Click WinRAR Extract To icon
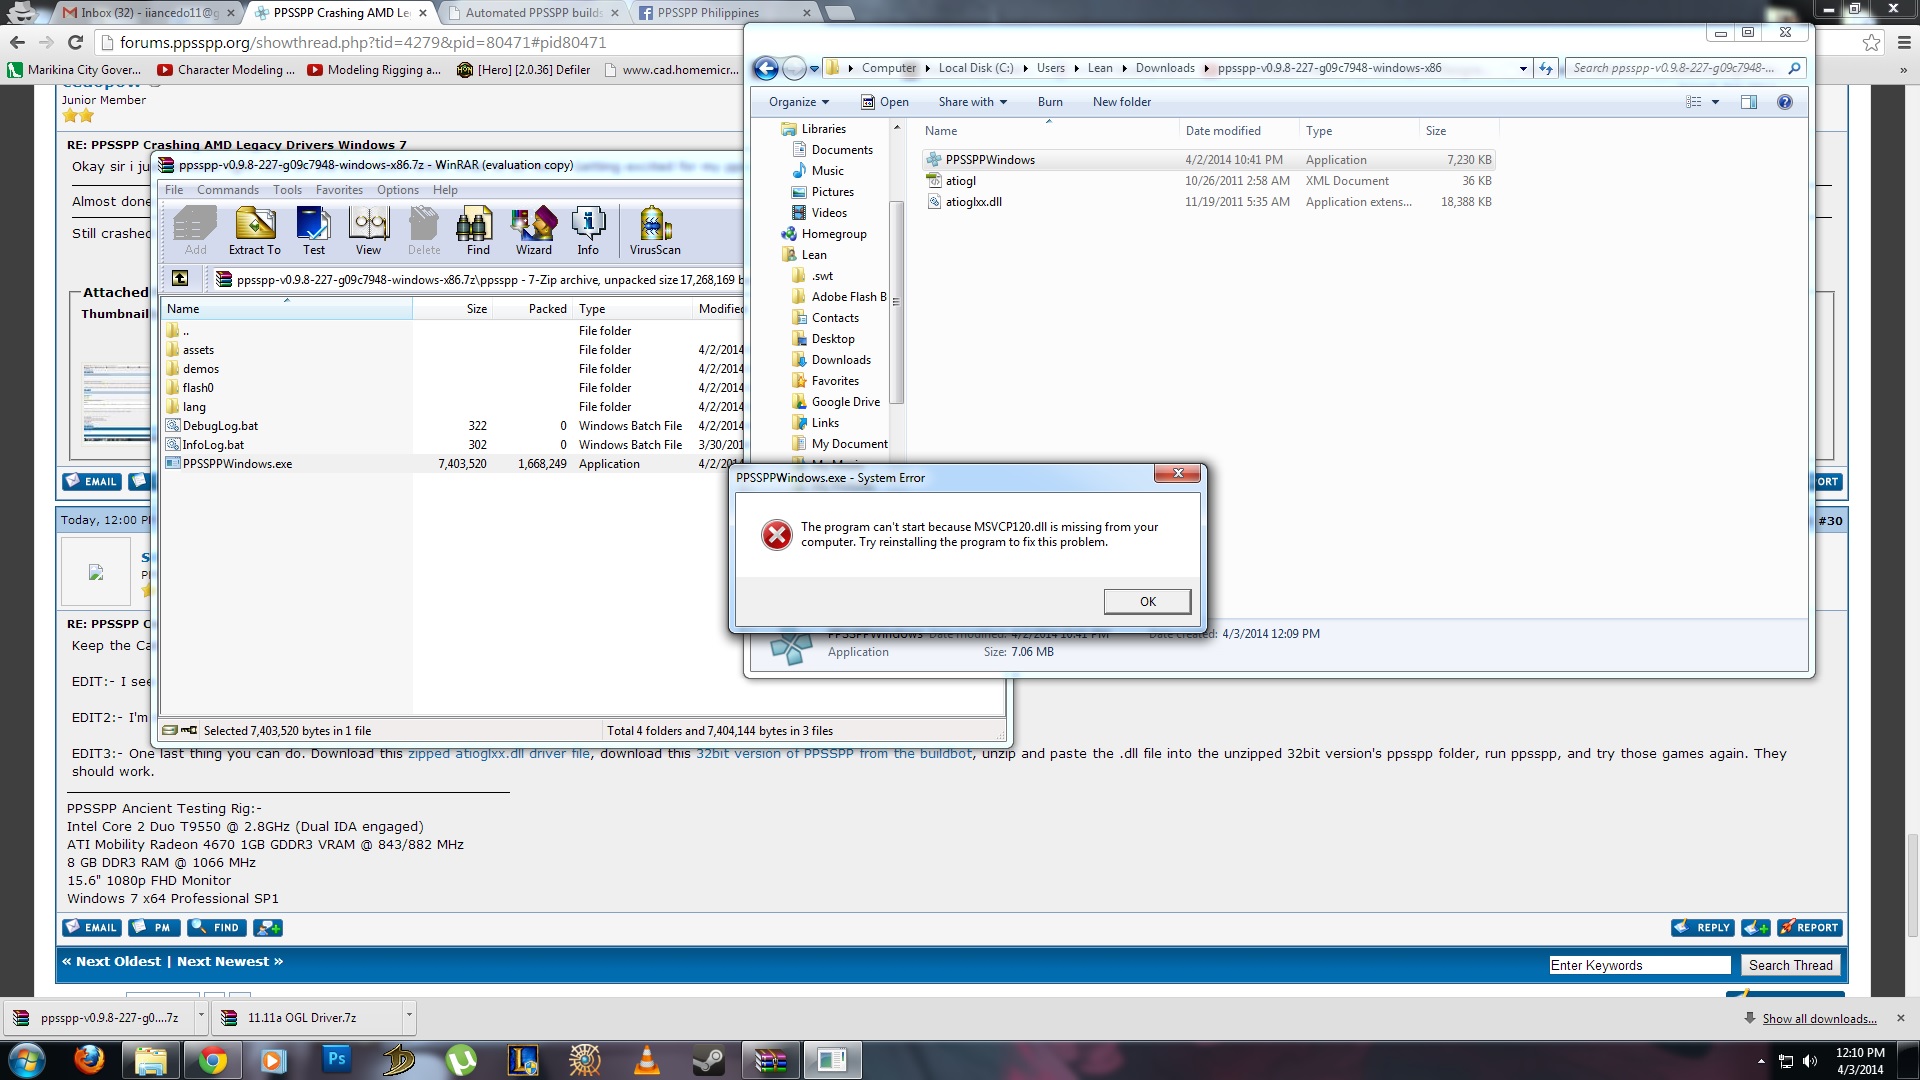Image resolution: width=1920 pixels, height=1080 pixels. click(254, 230)
